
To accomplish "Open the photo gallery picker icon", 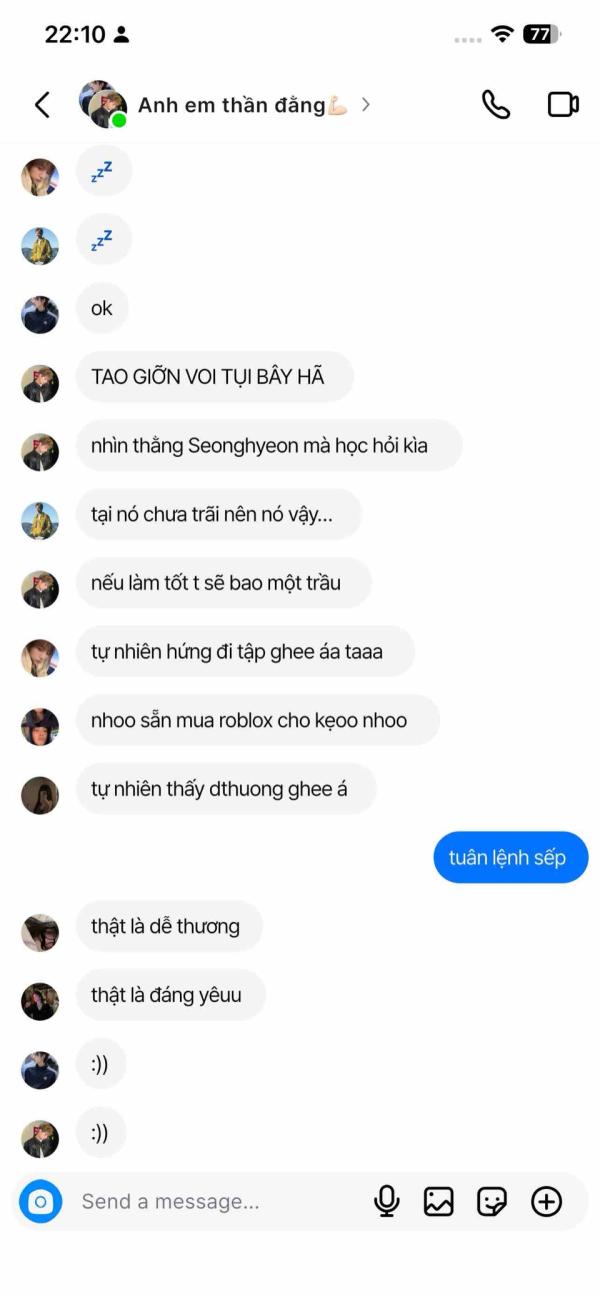I will click(x=439, y=1201).
